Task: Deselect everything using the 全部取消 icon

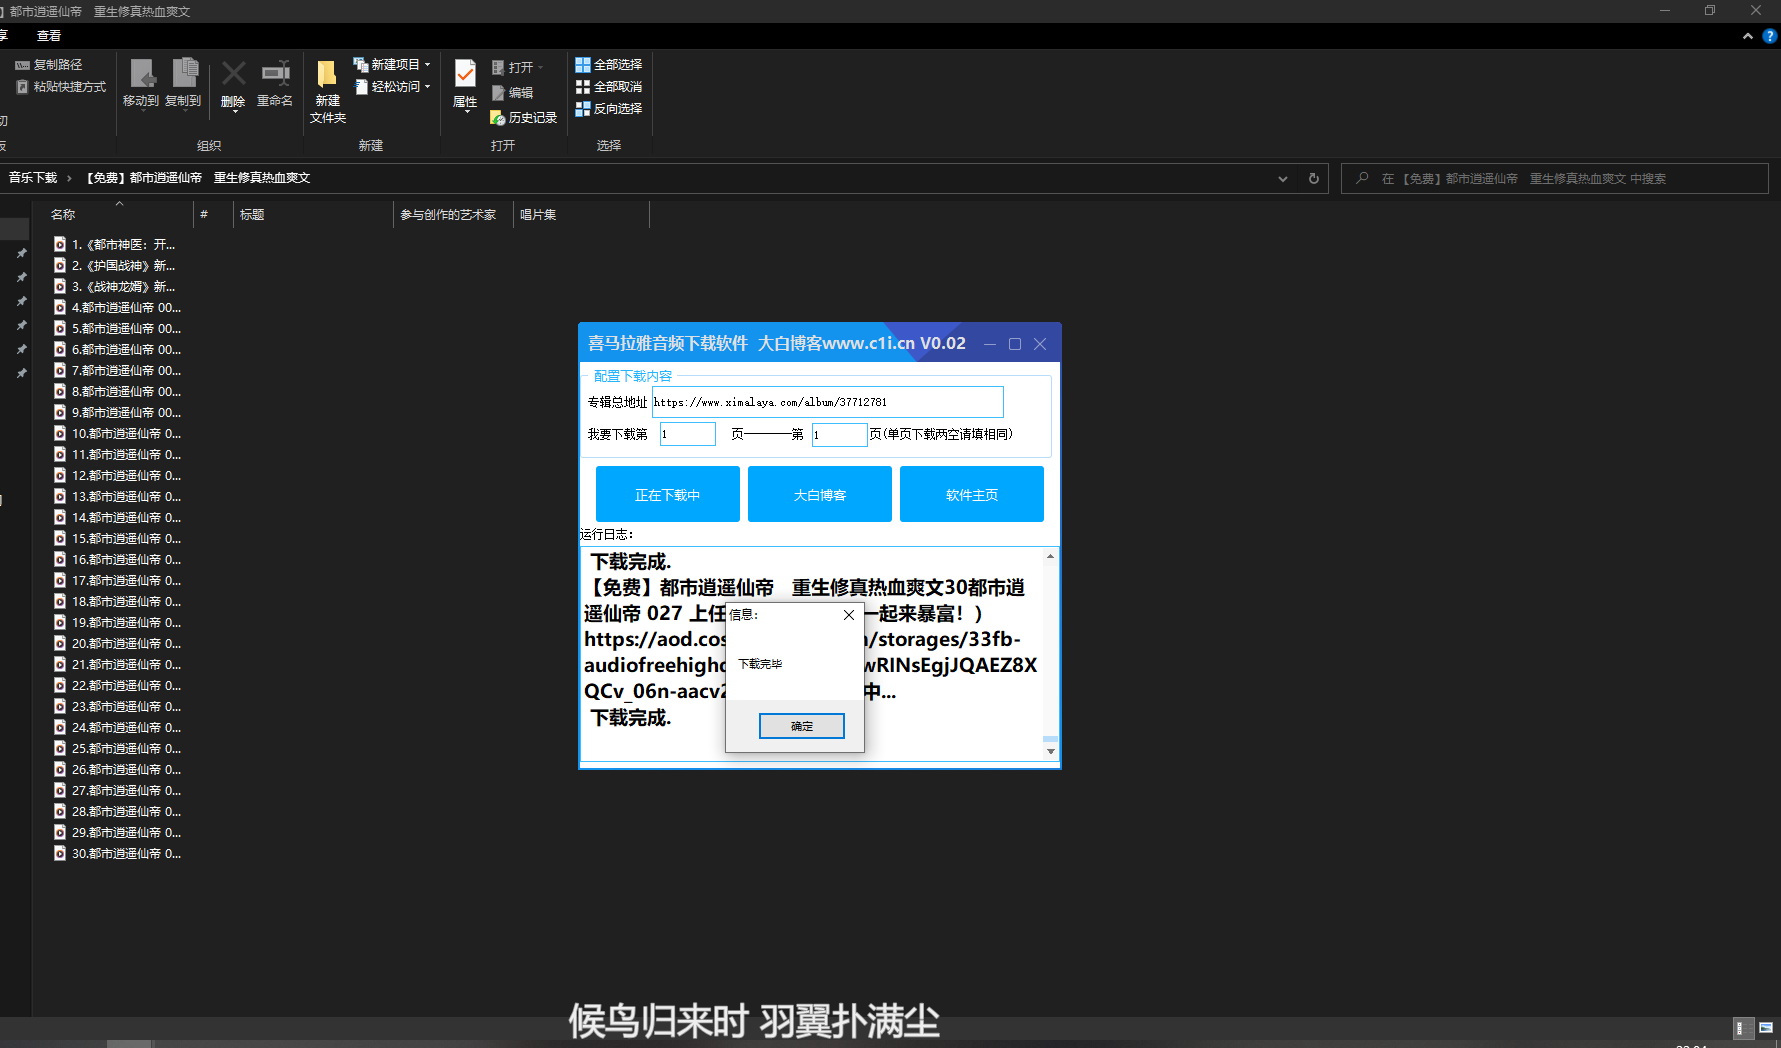Action: click(609, 86)
